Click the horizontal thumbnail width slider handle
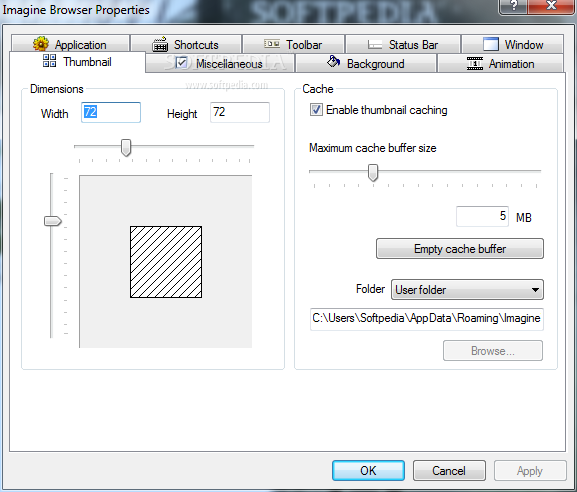577x492 pixels. tap(126, 148)
